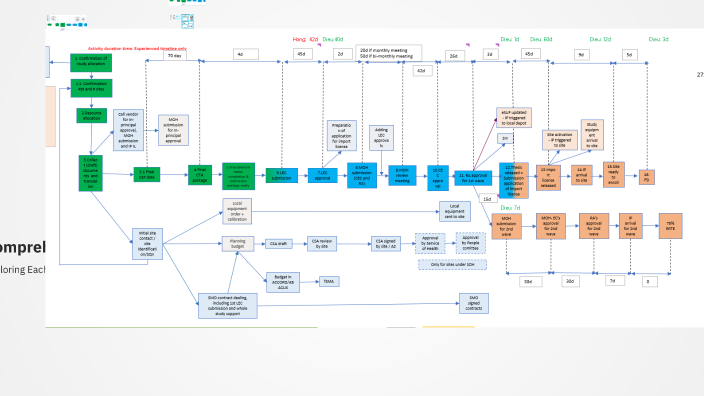
Task: Select the 'Initial site contact / site identification' box
Action: [147, 244]
